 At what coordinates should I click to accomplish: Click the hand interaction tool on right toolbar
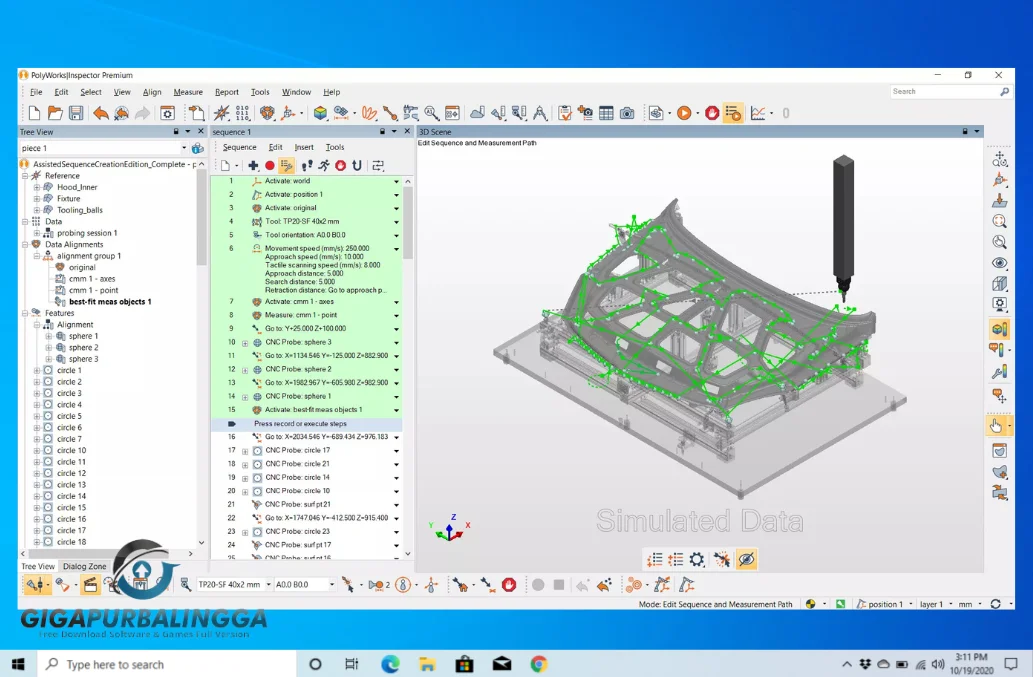click(x=996, y=426)
